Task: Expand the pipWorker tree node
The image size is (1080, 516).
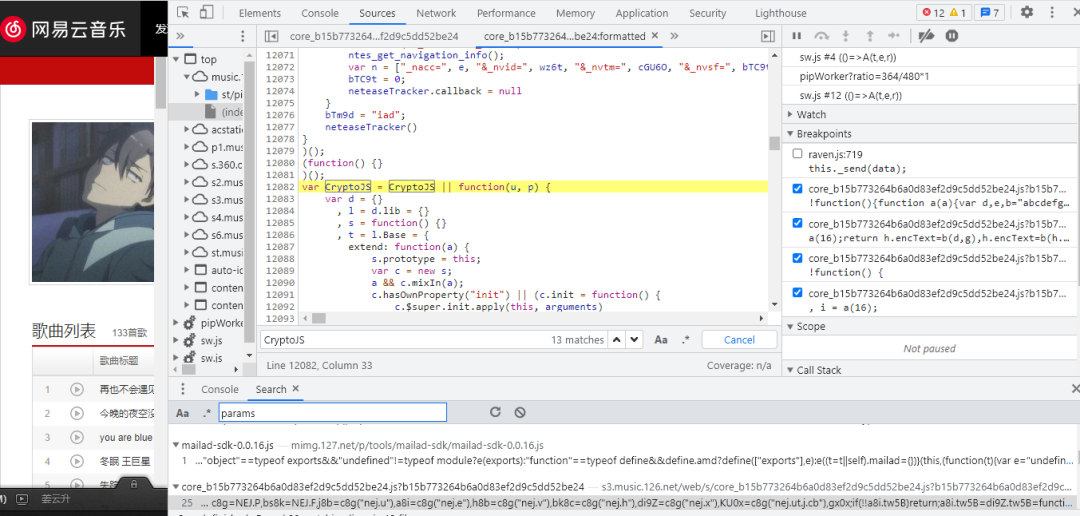Action: tap(177, 323)
